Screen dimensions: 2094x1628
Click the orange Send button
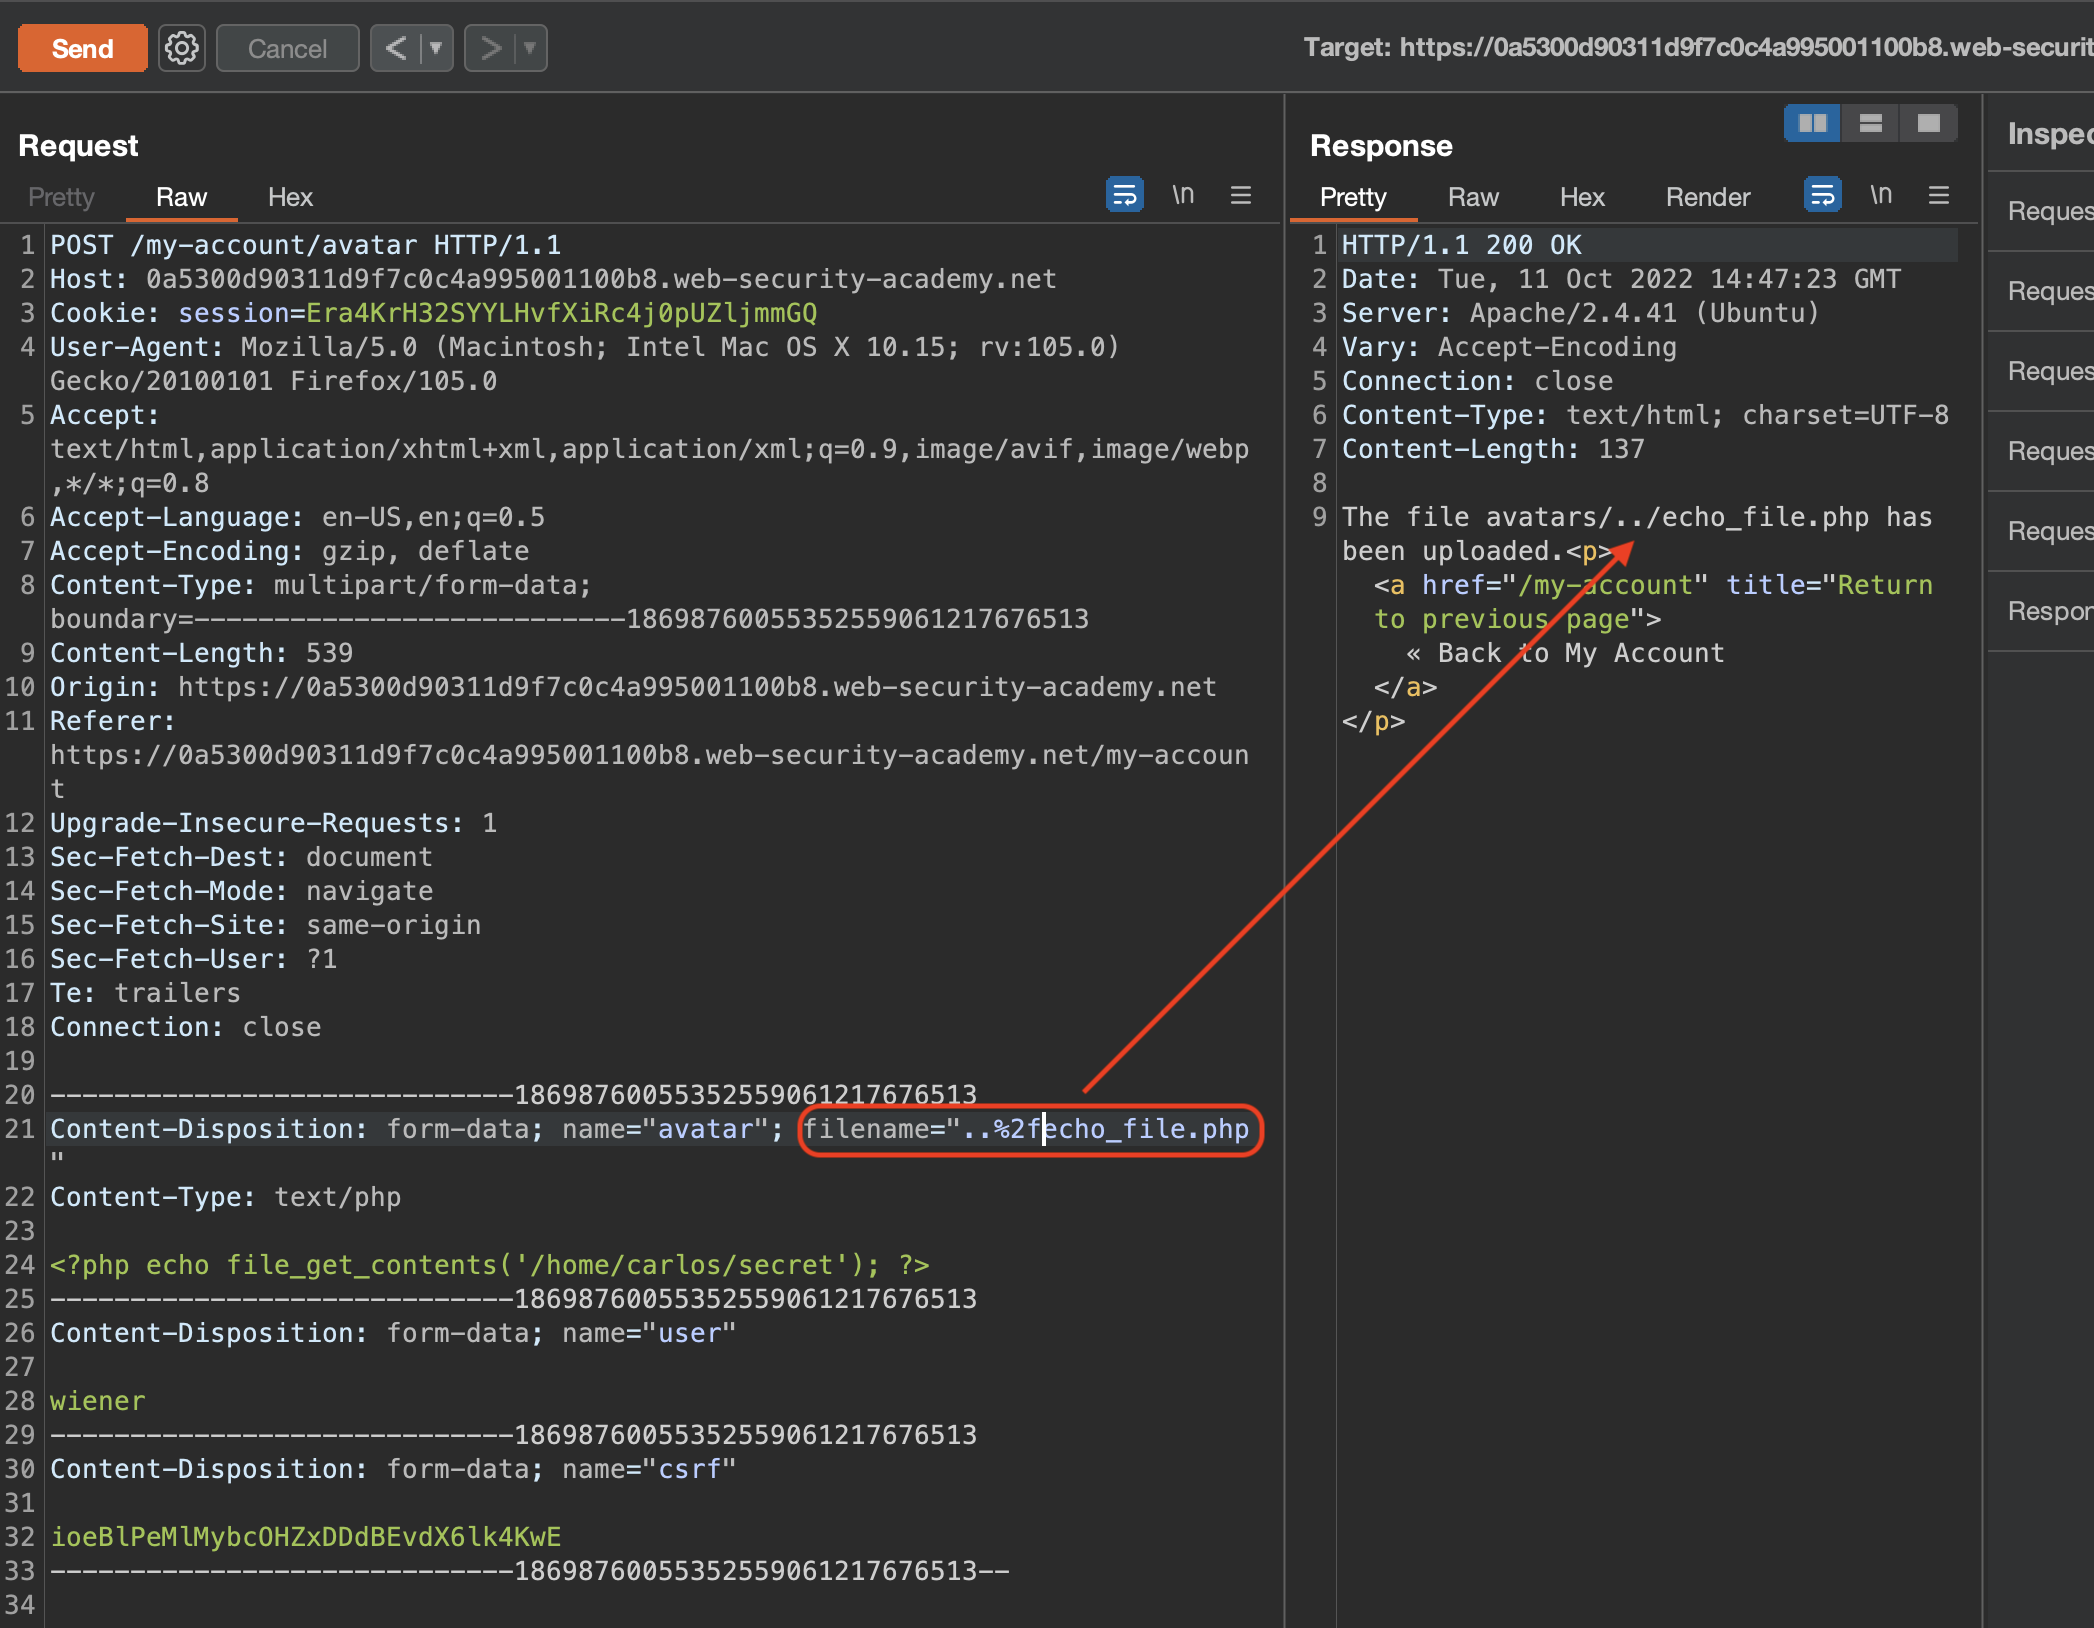coord(83,48)
